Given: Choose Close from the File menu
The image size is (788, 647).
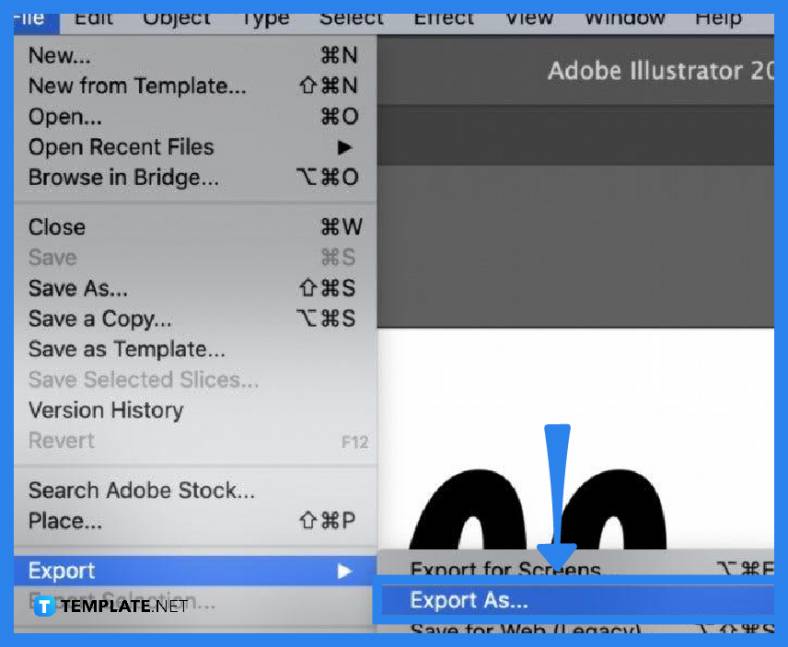Looking at the screenshot, I should 57,227.
